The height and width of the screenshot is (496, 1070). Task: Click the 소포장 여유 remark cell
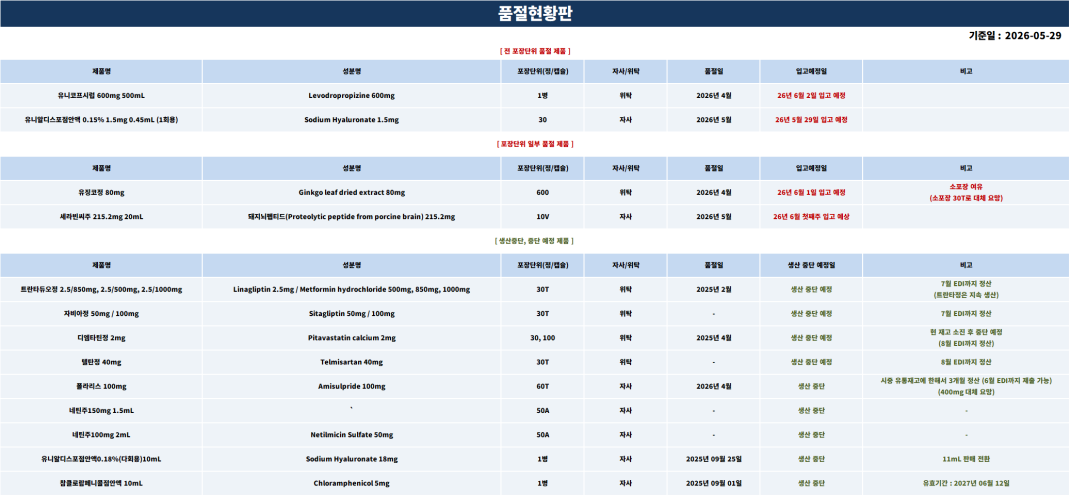pos(966,192)
